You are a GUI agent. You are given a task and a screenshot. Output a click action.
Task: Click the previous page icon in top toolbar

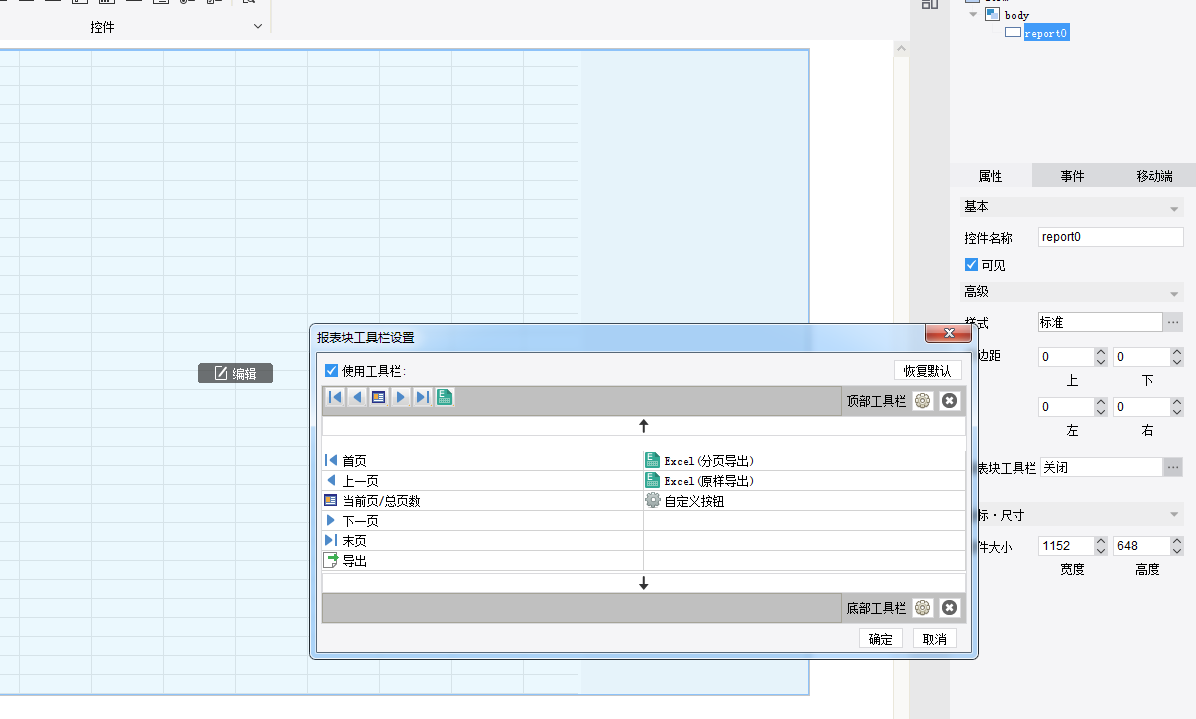[357, 397]
